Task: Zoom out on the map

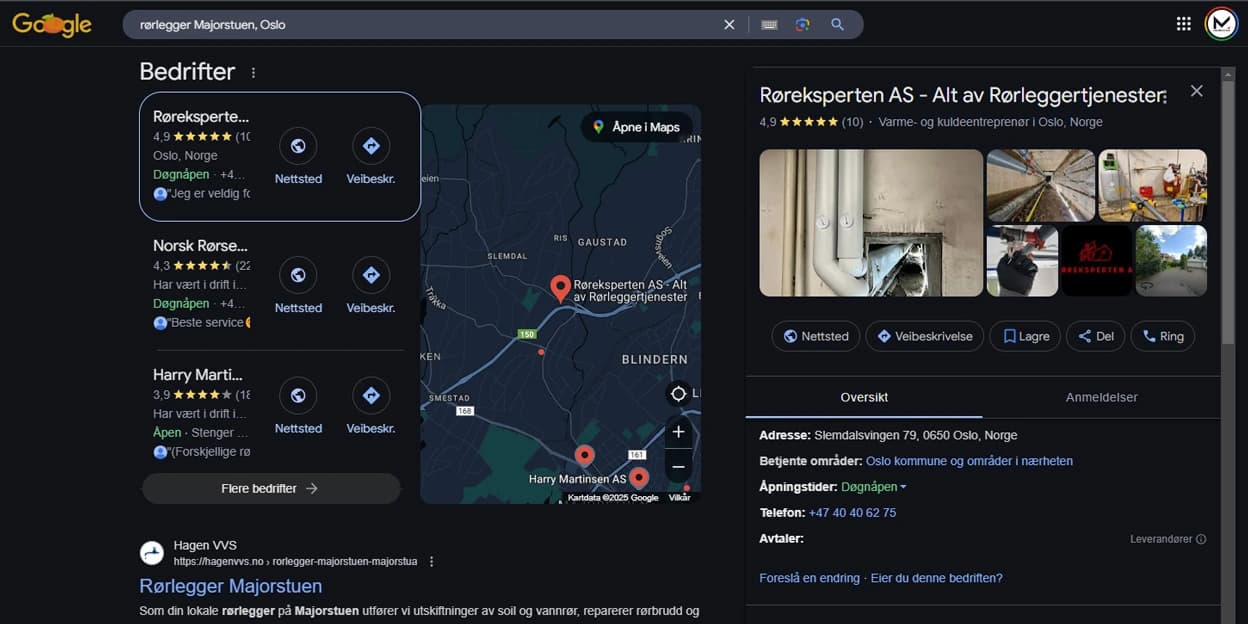Action: pyautogui.click(x=678, y=467)
